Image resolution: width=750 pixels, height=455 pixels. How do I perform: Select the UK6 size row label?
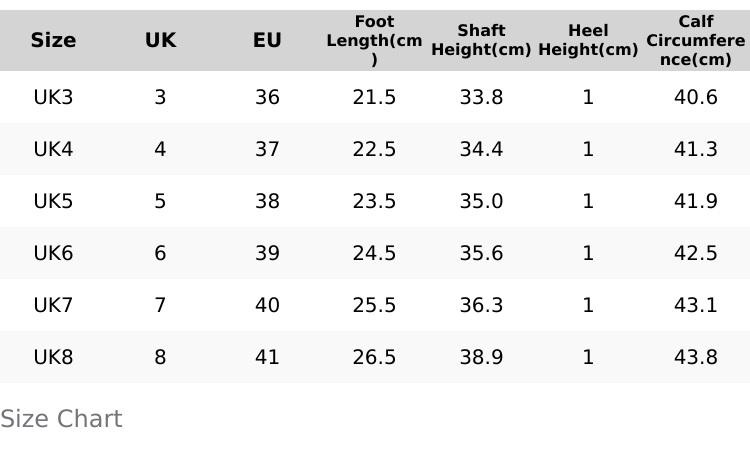click(53, 253)
